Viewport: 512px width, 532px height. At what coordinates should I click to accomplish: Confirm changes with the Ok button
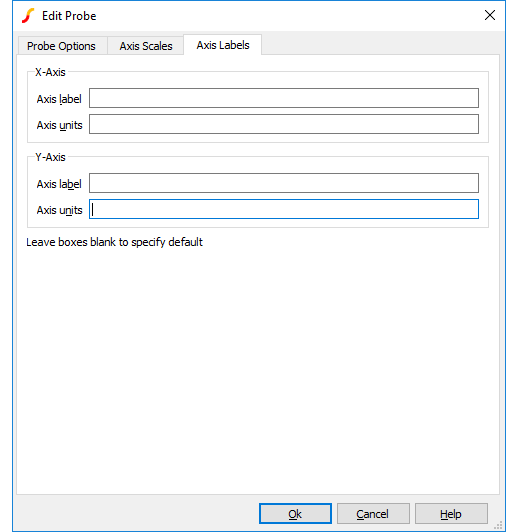click(295, 514)
